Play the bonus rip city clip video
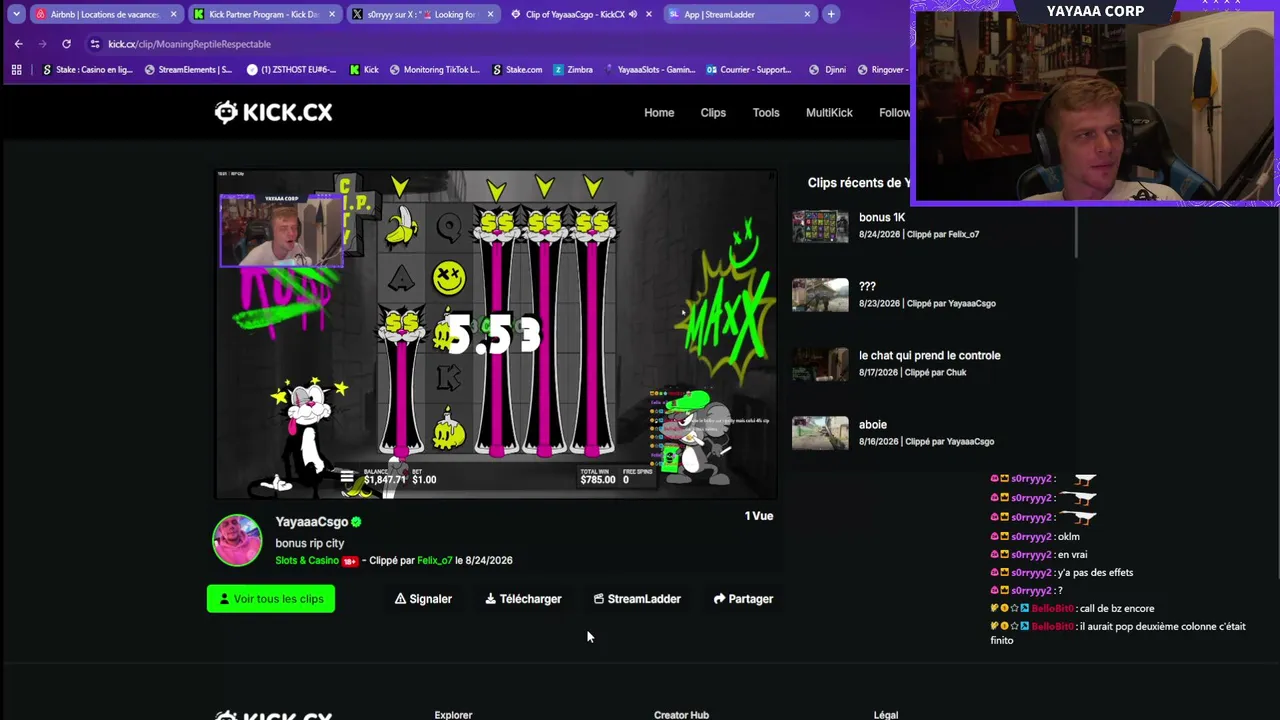Viewport: 1280px width, 720px height. [495, 334]
